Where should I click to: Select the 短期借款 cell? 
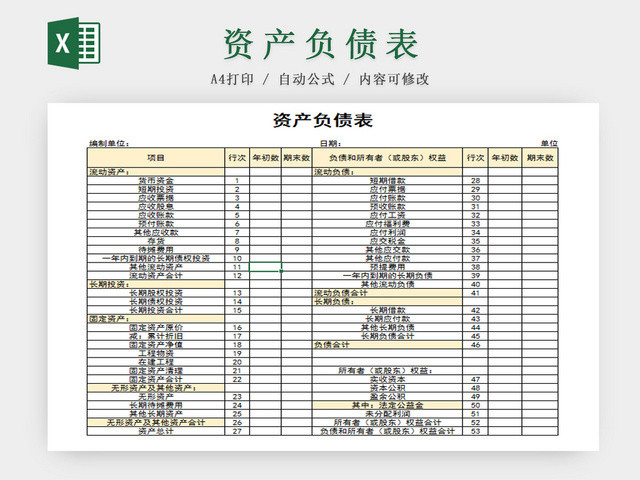tap(387, 180)
